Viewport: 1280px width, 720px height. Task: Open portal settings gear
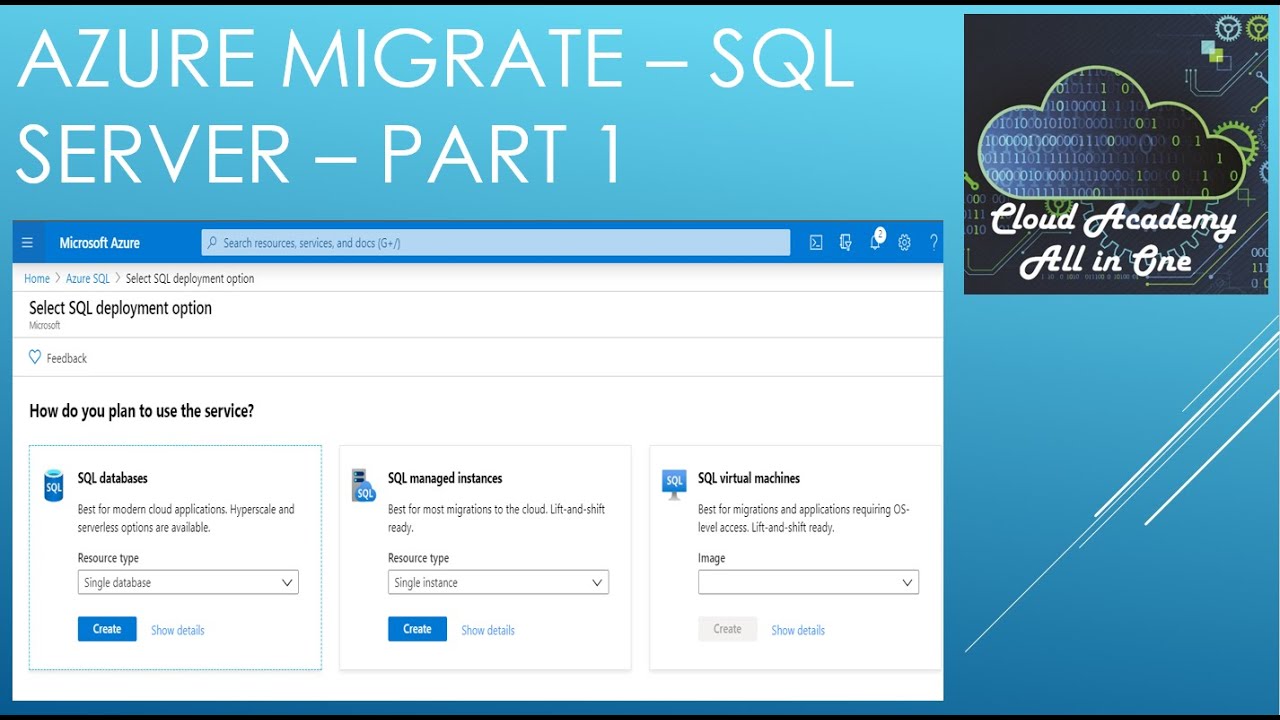pos(904,243)
